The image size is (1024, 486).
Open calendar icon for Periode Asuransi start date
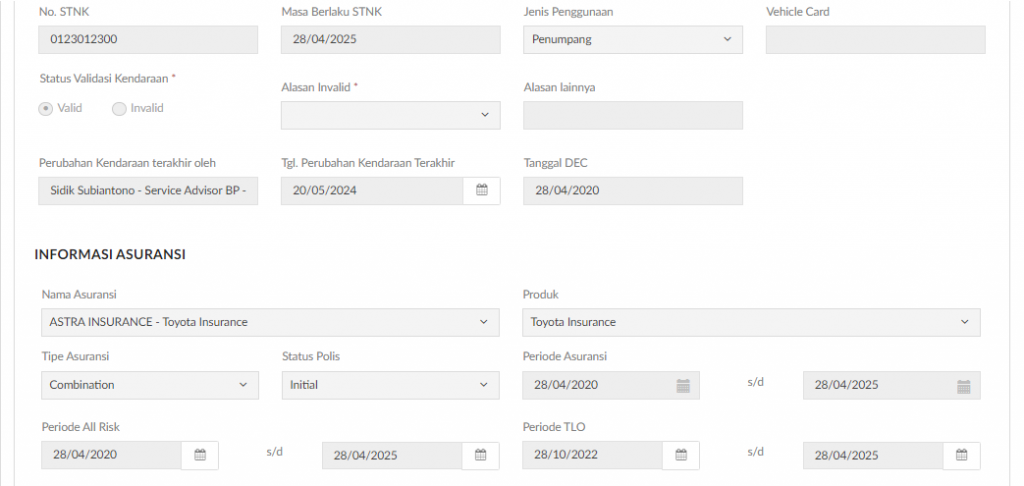683,385
